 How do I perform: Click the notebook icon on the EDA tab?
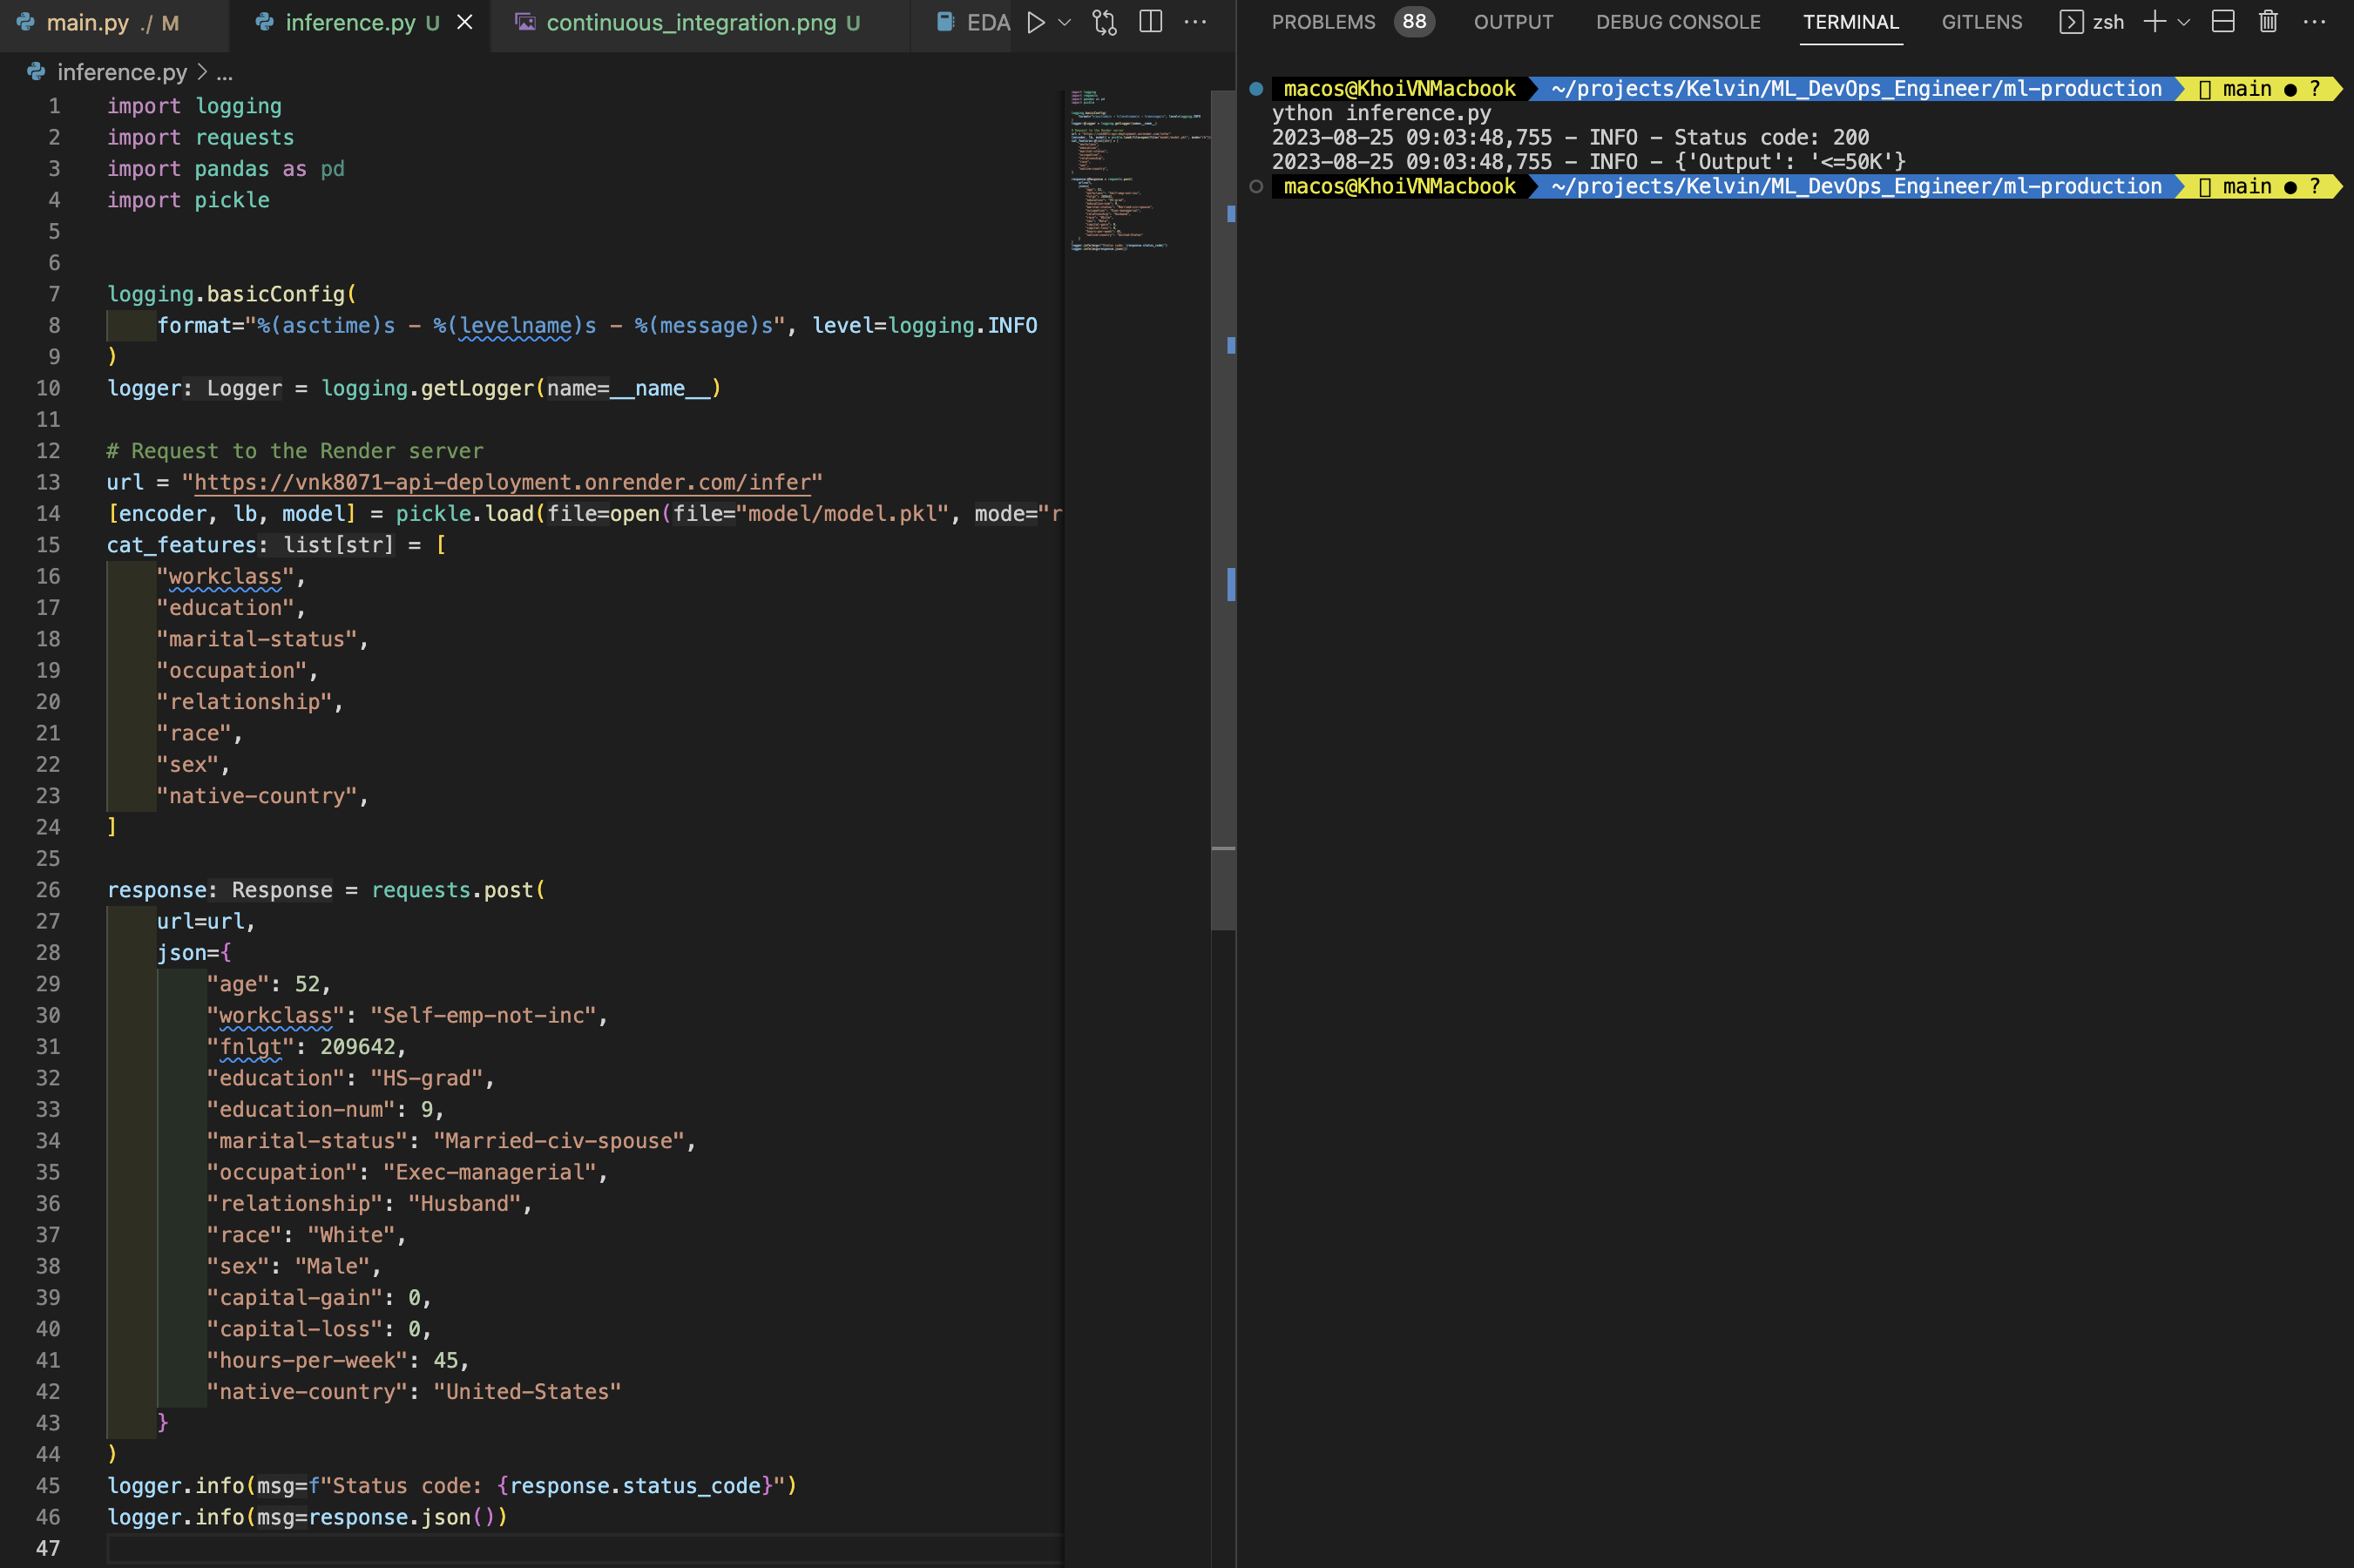pos(945,22)
